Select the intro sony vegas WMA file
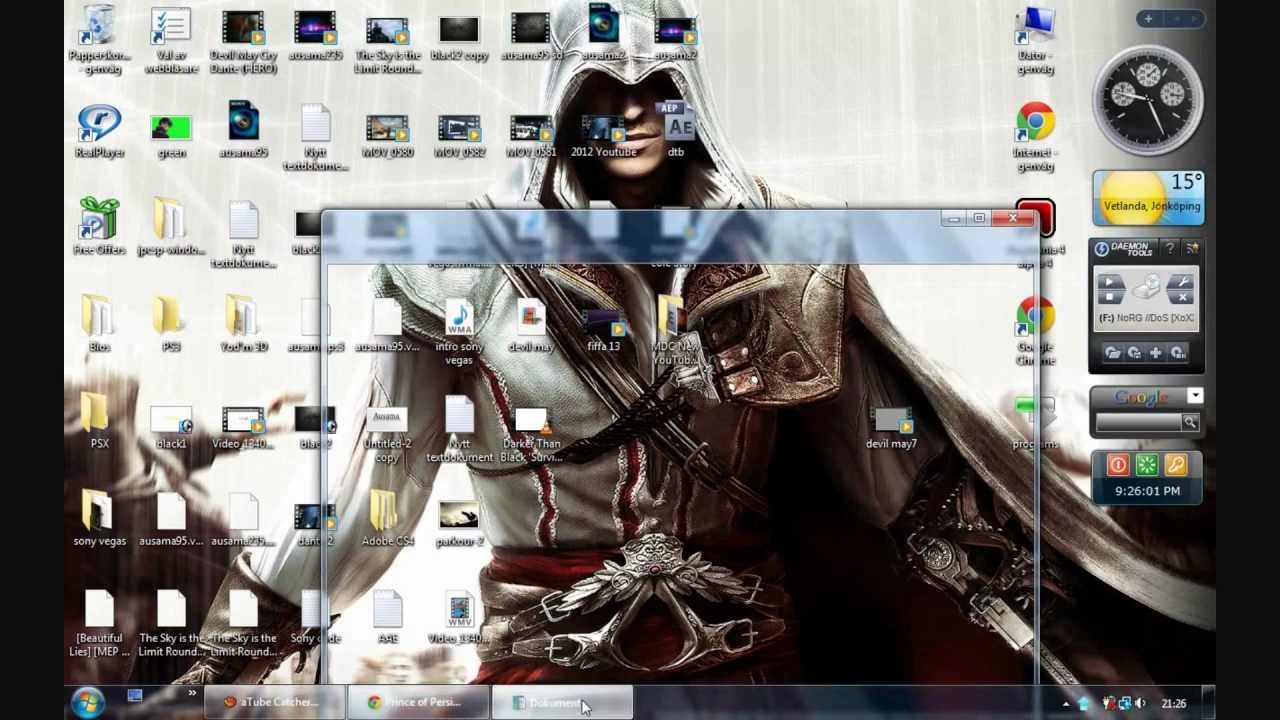The image size is (1280, 720). (459, 332)
